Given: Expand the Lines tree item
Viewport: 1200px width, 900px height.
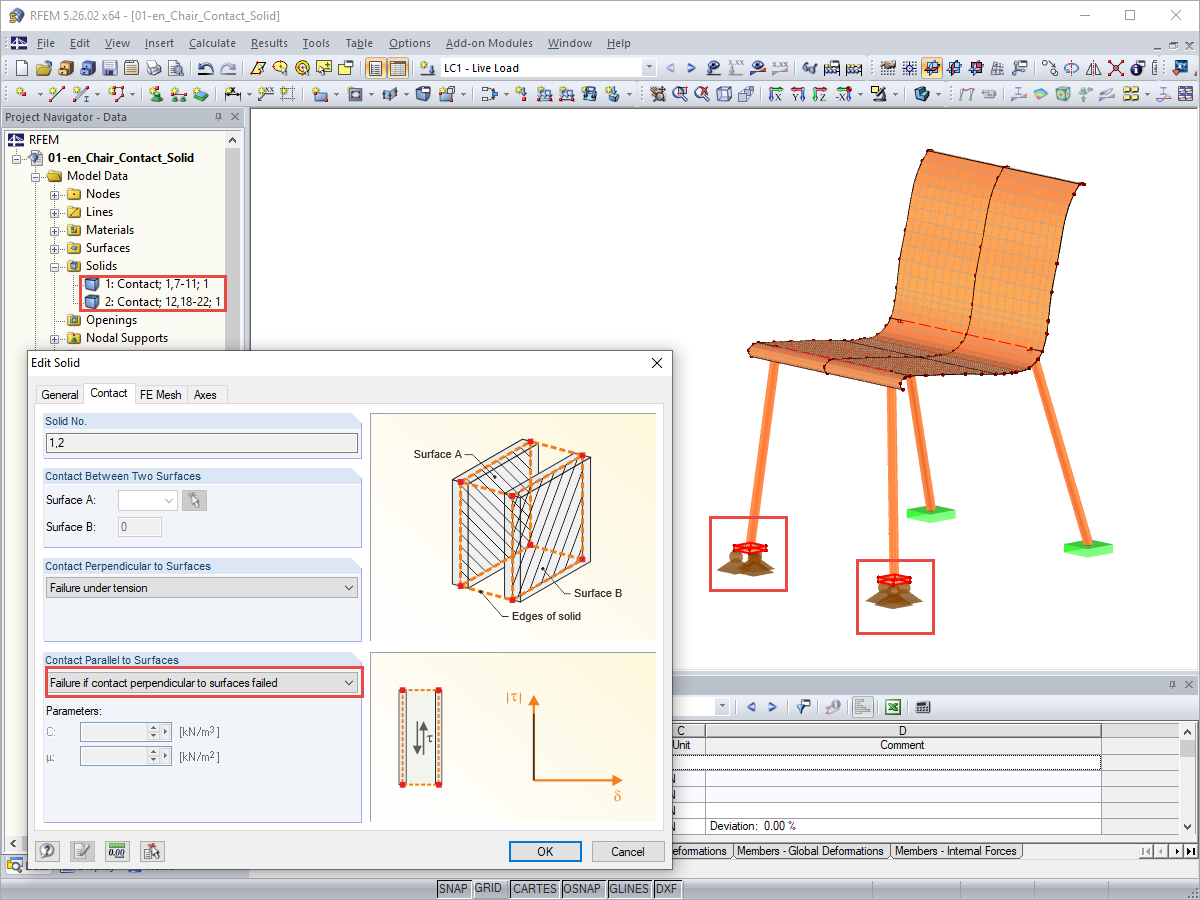Looking at the screenshot, I should [55, 212].
